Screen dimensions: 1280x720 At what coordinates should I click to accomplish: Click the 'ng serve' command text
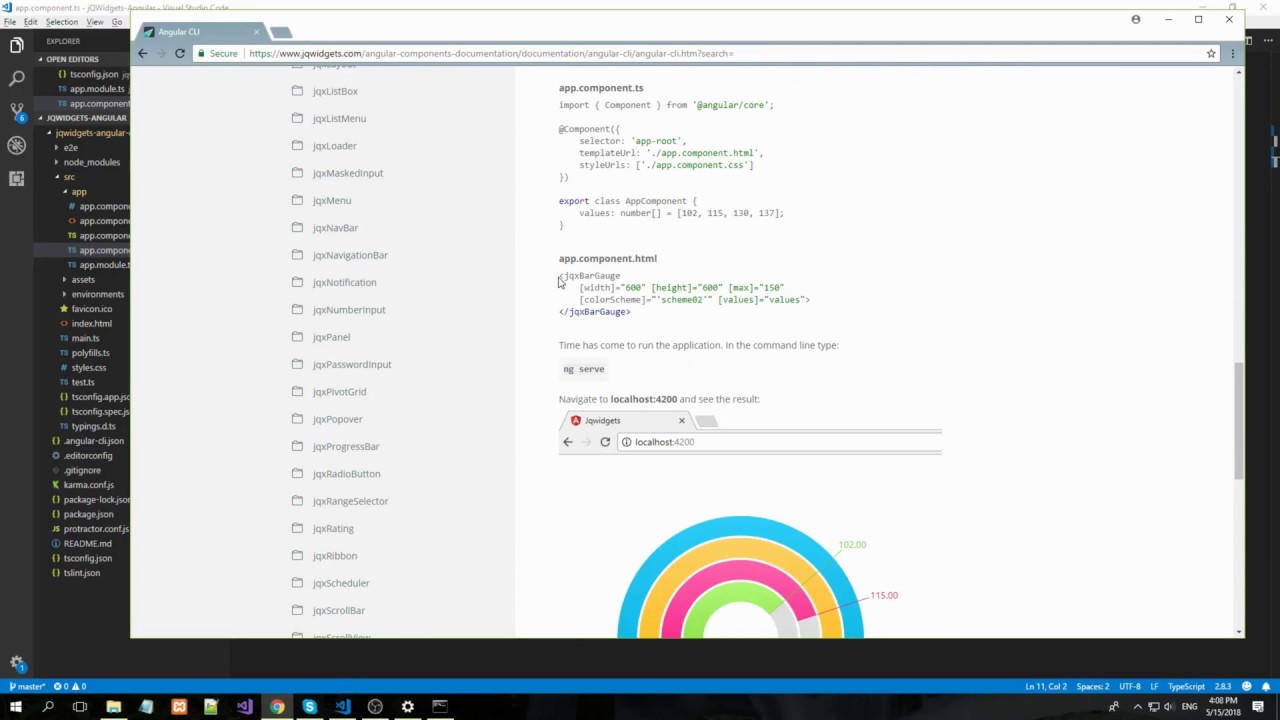[583, 369]
